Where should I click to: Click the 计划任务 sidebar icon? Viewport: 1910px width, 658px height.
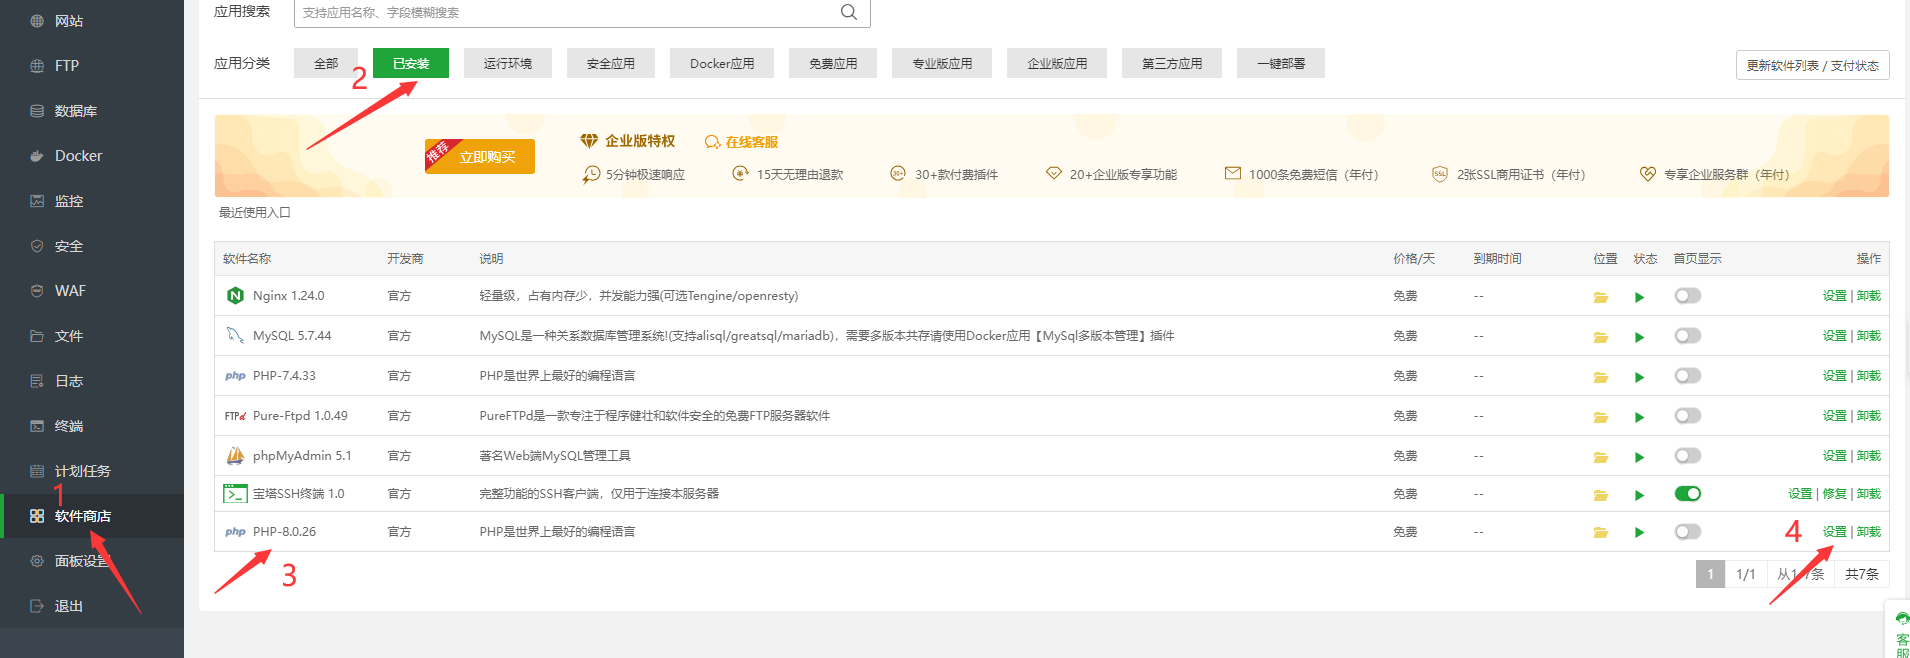[x=37, y=471]
